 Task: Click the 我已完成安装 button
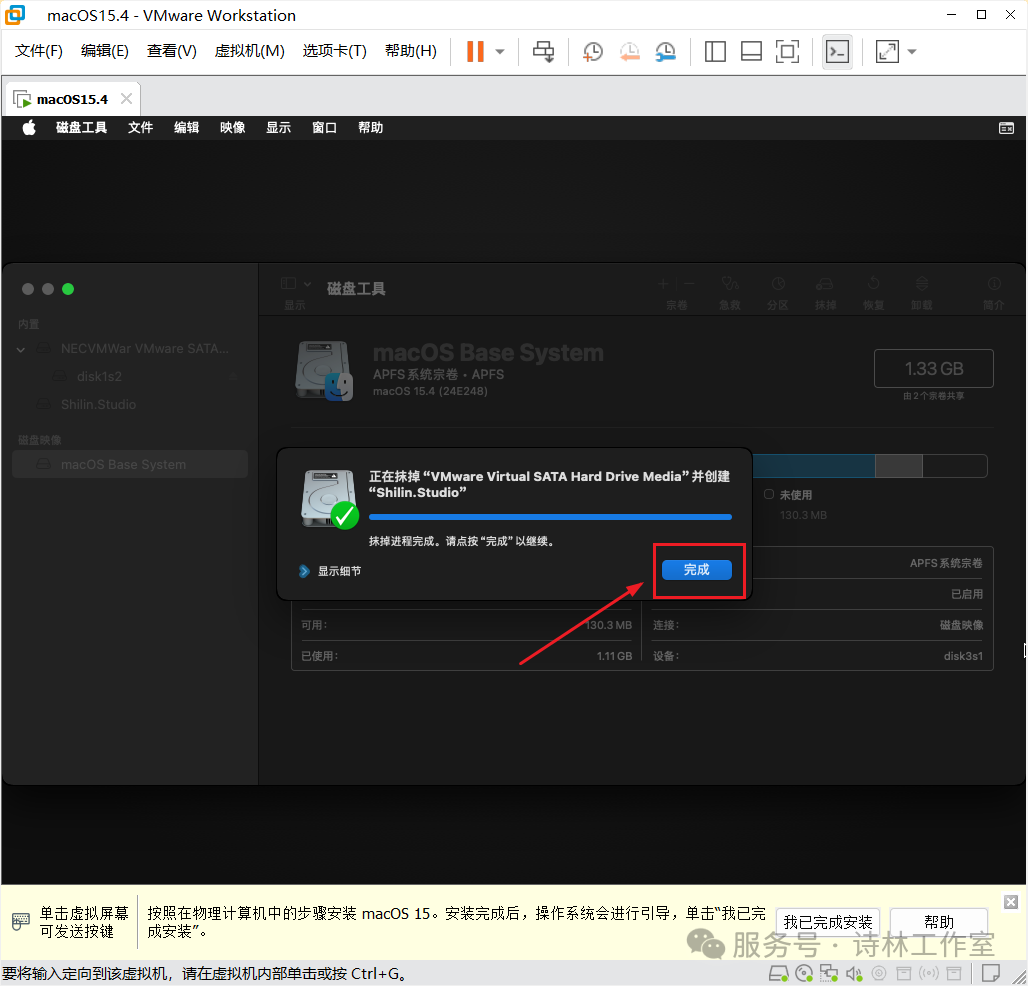[827, 922]
